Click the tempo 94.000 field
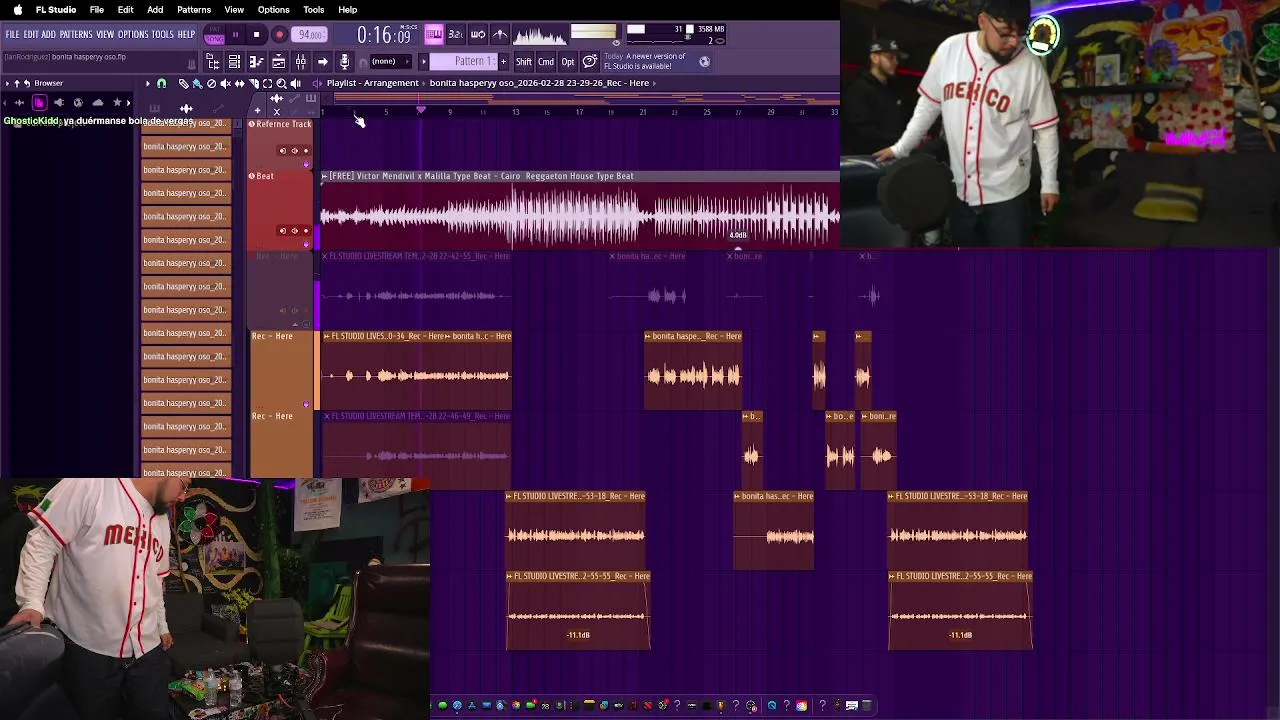1280x720 pixels. [310, 35]
